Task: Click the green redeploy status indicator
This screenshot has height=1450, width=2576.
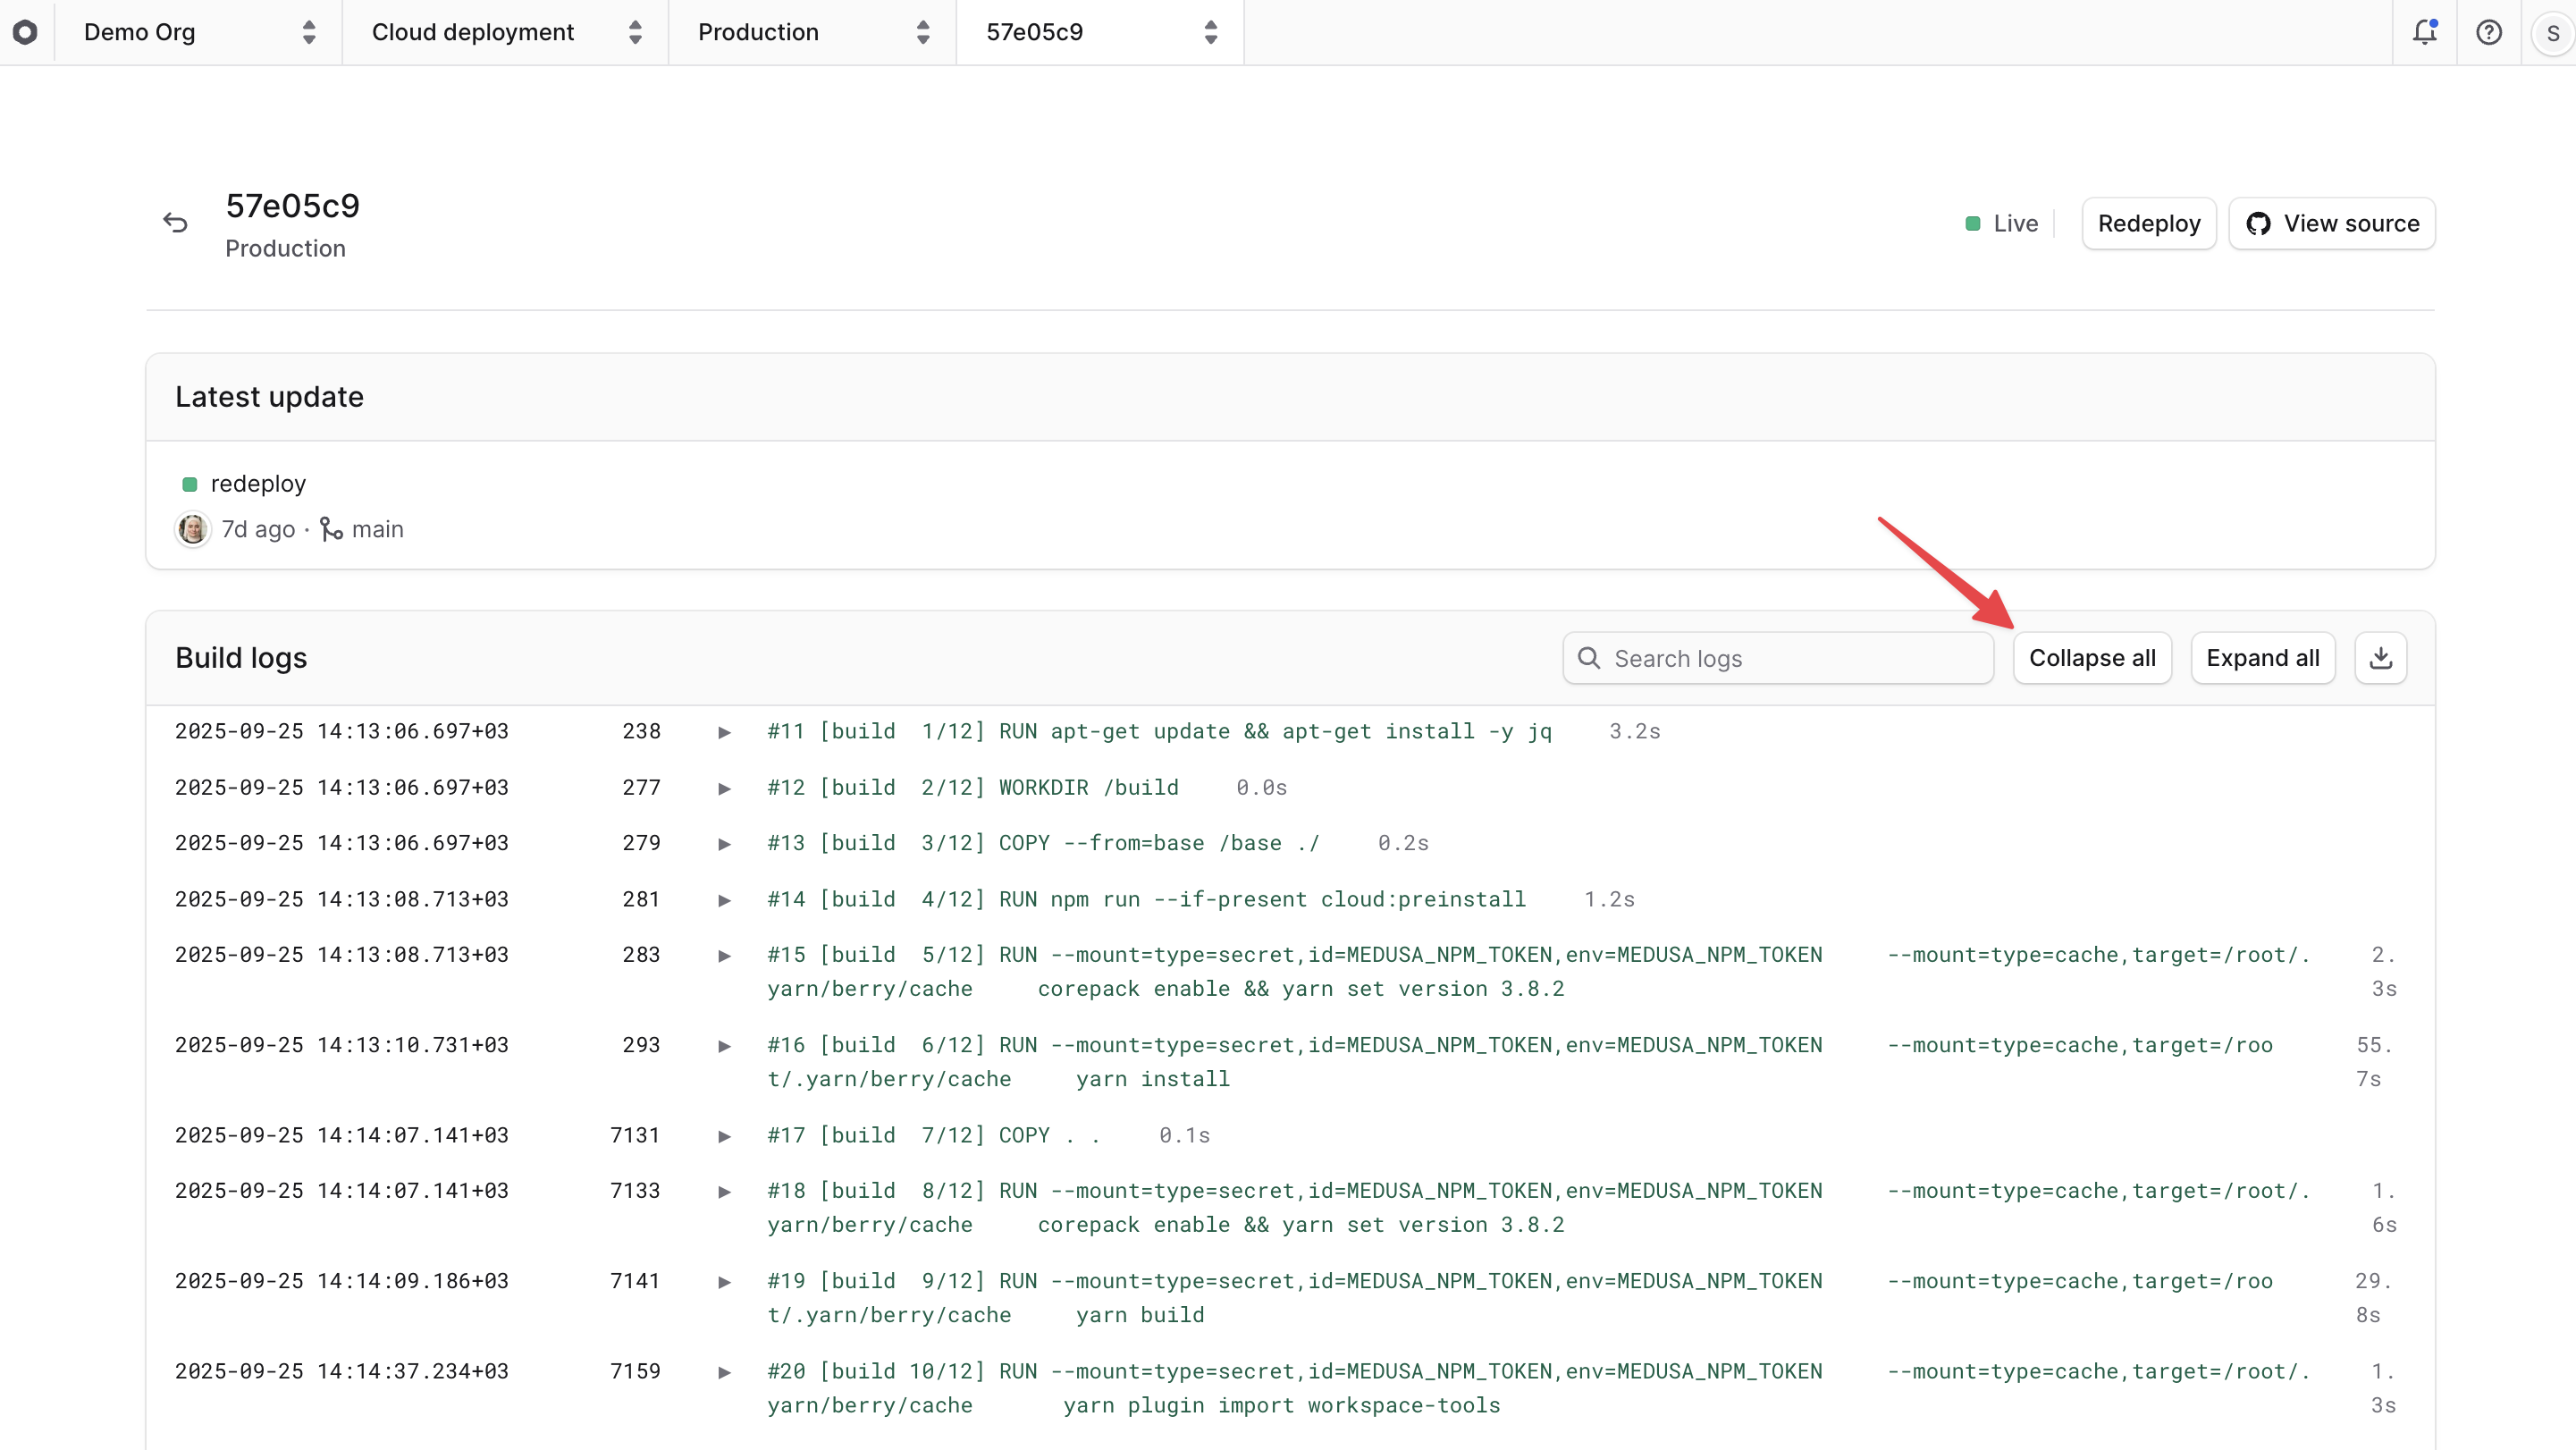Action: pos(190,484)
